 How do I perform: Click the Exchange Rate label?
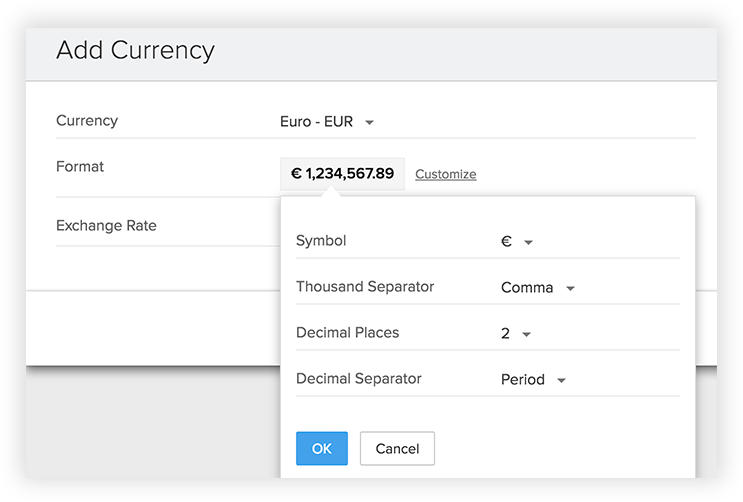[106, 226]
